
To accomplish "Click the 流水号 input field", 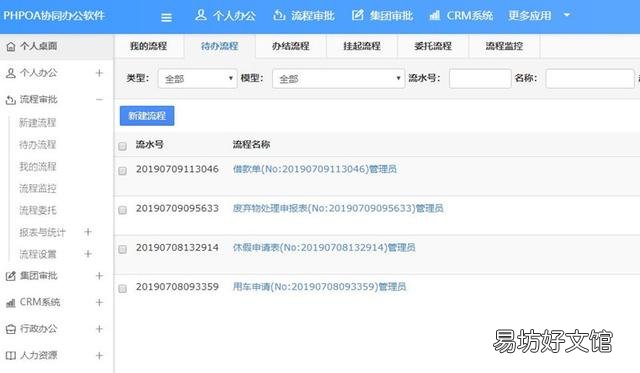I will [x=480, y=78].
